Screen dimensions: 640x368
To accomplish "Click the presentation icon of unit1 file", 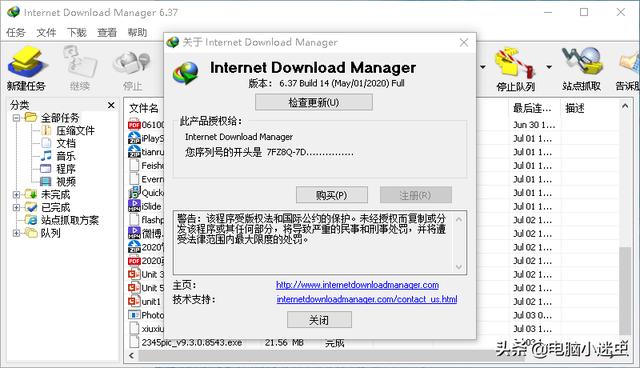I will (134, 301).
